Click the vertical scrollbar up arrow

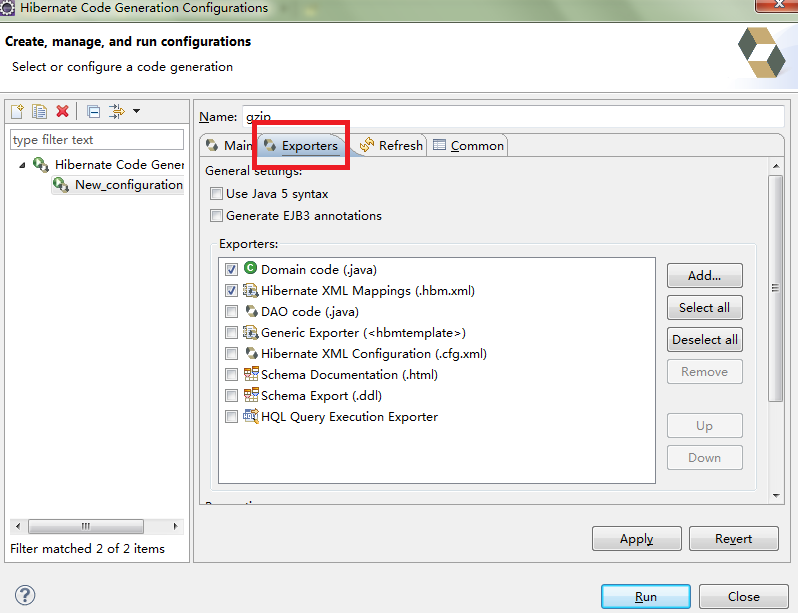click(x=776, y=166)
